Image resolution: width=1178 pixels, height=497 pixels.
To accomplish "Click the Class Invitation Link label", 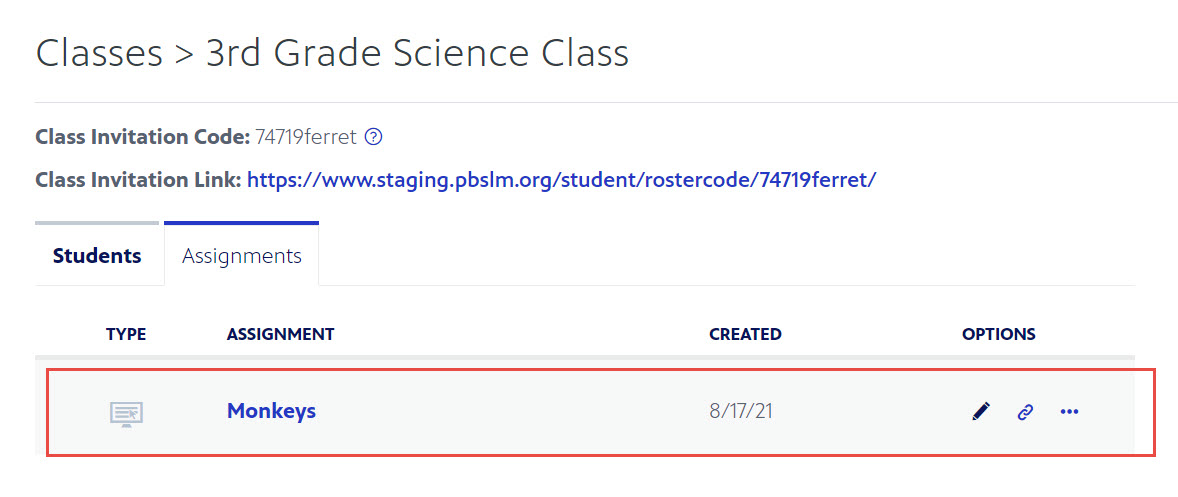I will 138,180.
